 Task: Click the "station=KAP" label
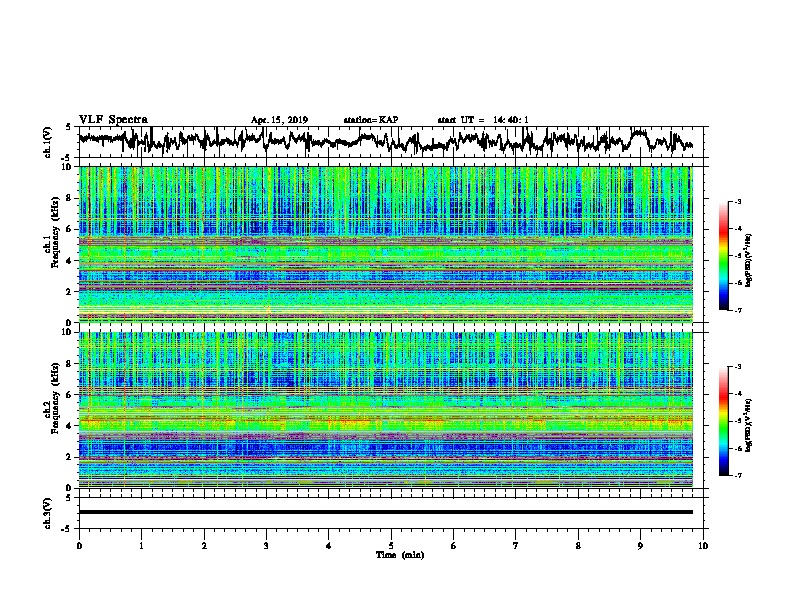(371, 120)
